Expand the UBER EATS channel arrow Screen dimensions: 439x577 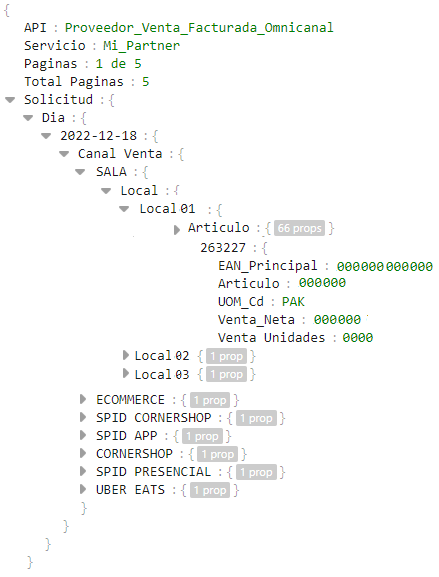[x=83, y=489]
